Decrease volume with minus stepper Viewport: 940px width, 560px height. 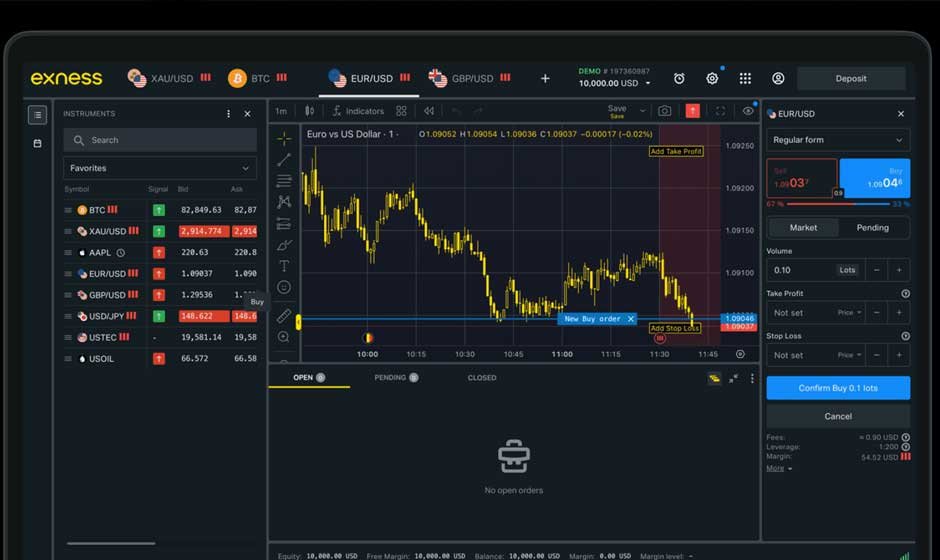(876, 270)
